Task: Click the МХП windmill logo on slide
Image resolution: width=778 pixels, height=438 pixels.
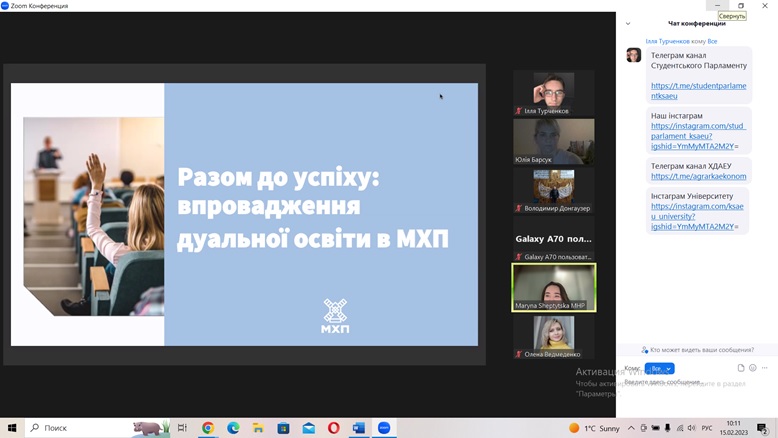Action: pos(335,315)
